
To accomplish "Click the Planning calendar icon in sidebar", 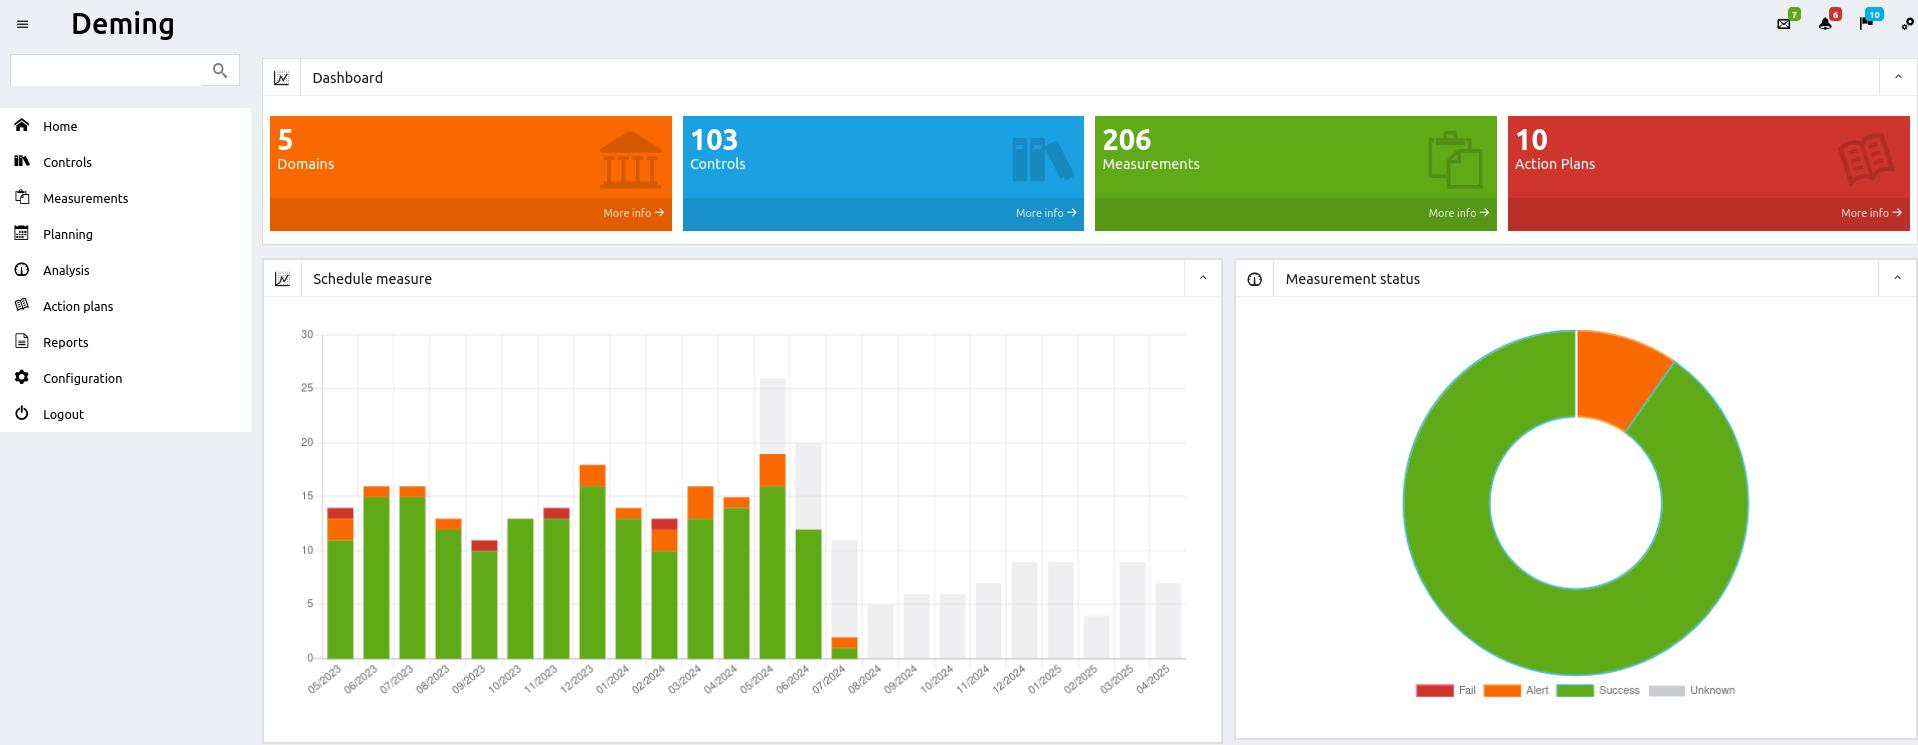I will click(x=22, y=233).
